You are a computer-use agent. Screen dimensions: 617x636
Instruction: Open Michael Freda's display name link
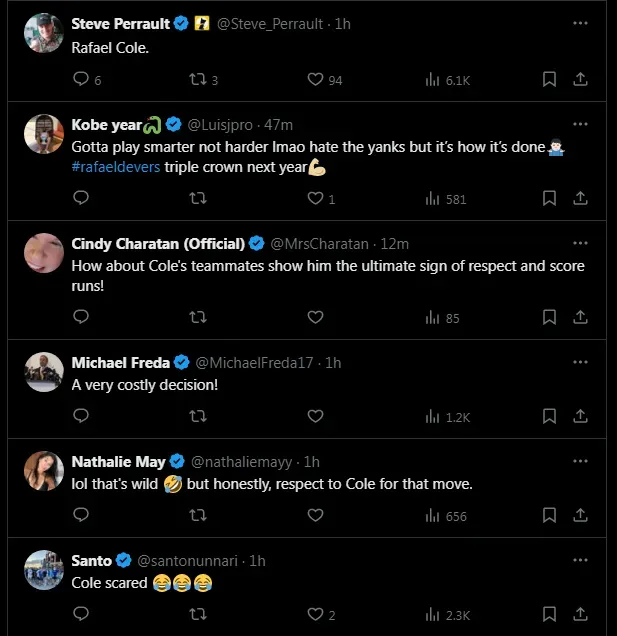pos(122,362)
